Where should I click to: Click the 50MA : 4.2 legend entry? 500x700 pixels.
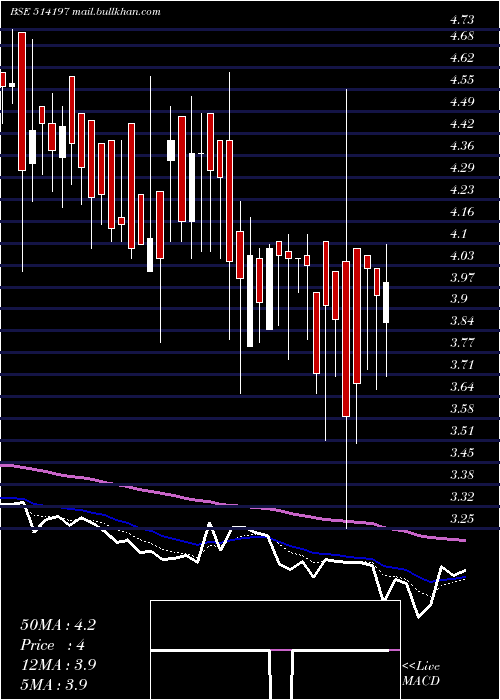coord(58,625)
